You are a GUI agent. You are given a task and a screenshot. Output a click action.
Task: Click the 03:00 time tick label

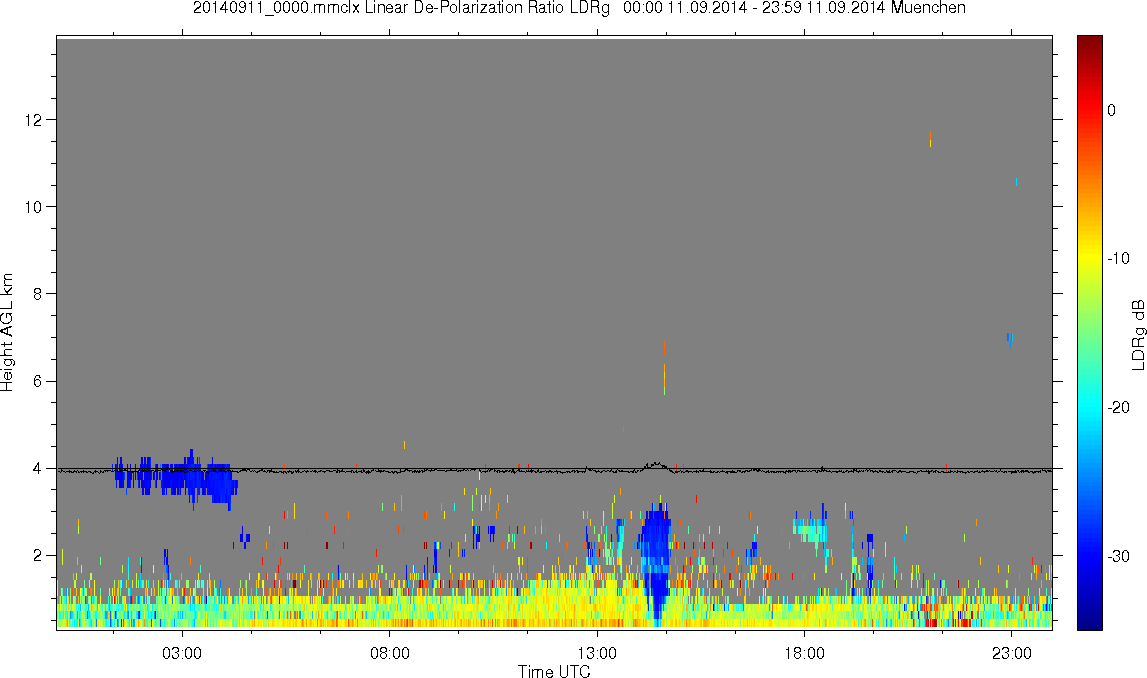click(x=181, y=654)
